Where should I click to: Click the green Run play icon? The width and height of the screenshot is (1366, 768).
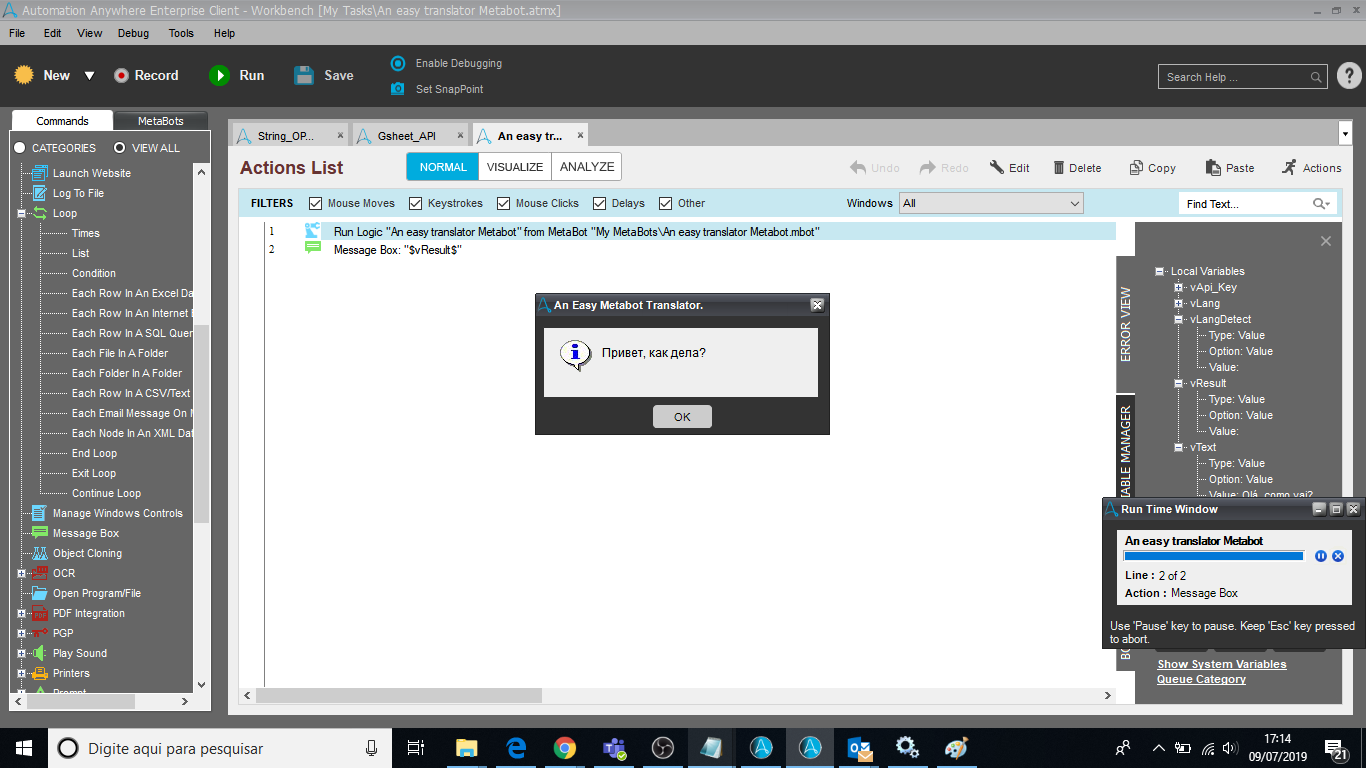point(219,75)
